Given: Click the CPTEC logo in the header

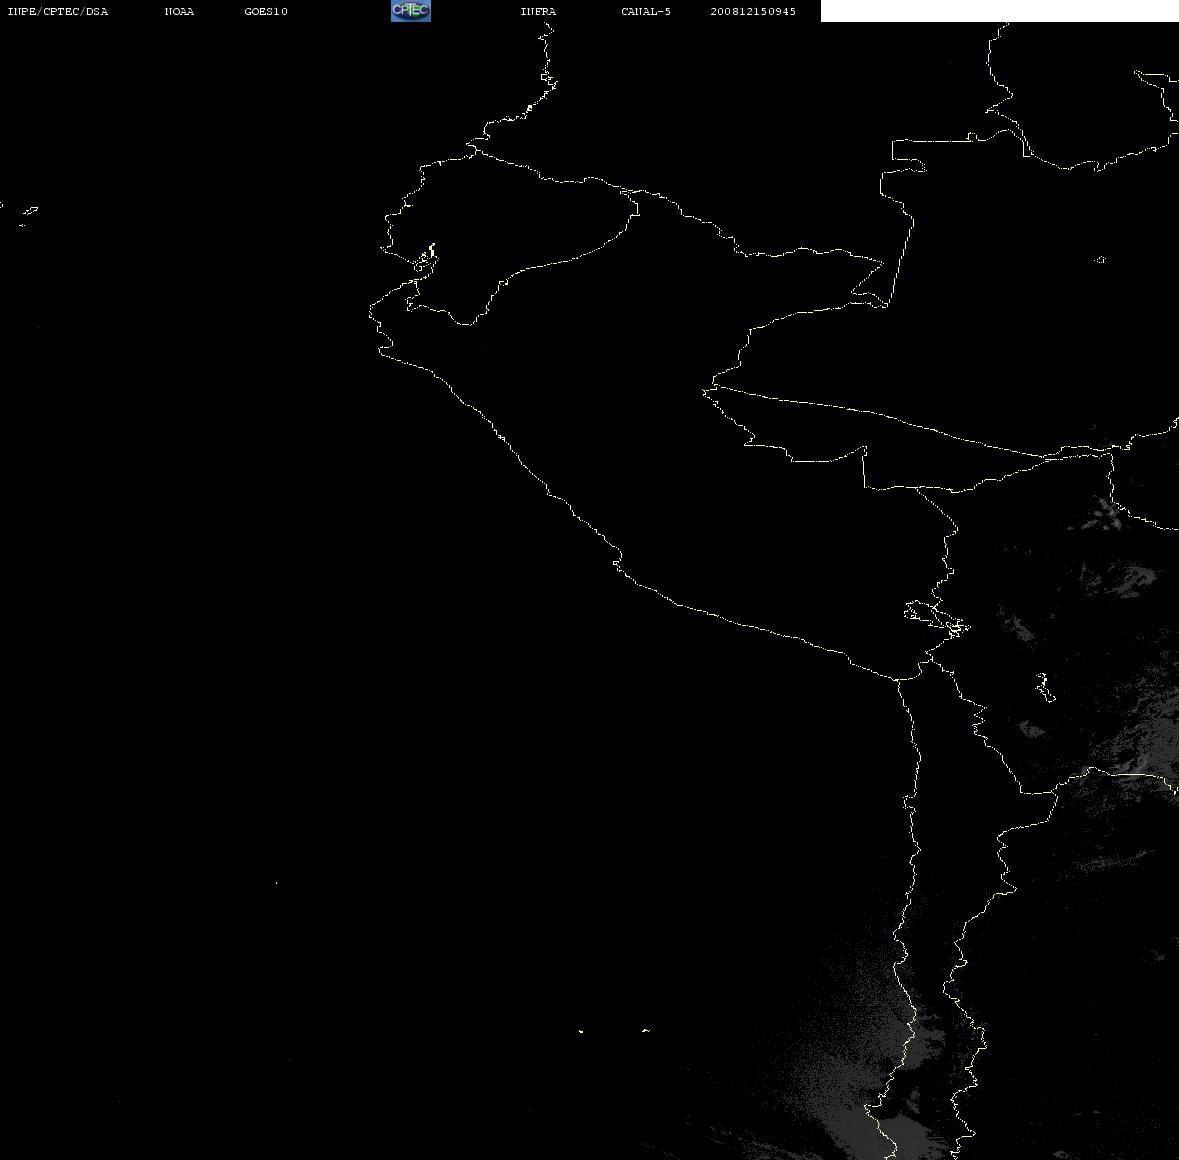Looking at the screenshot, I should click(411, 11).
